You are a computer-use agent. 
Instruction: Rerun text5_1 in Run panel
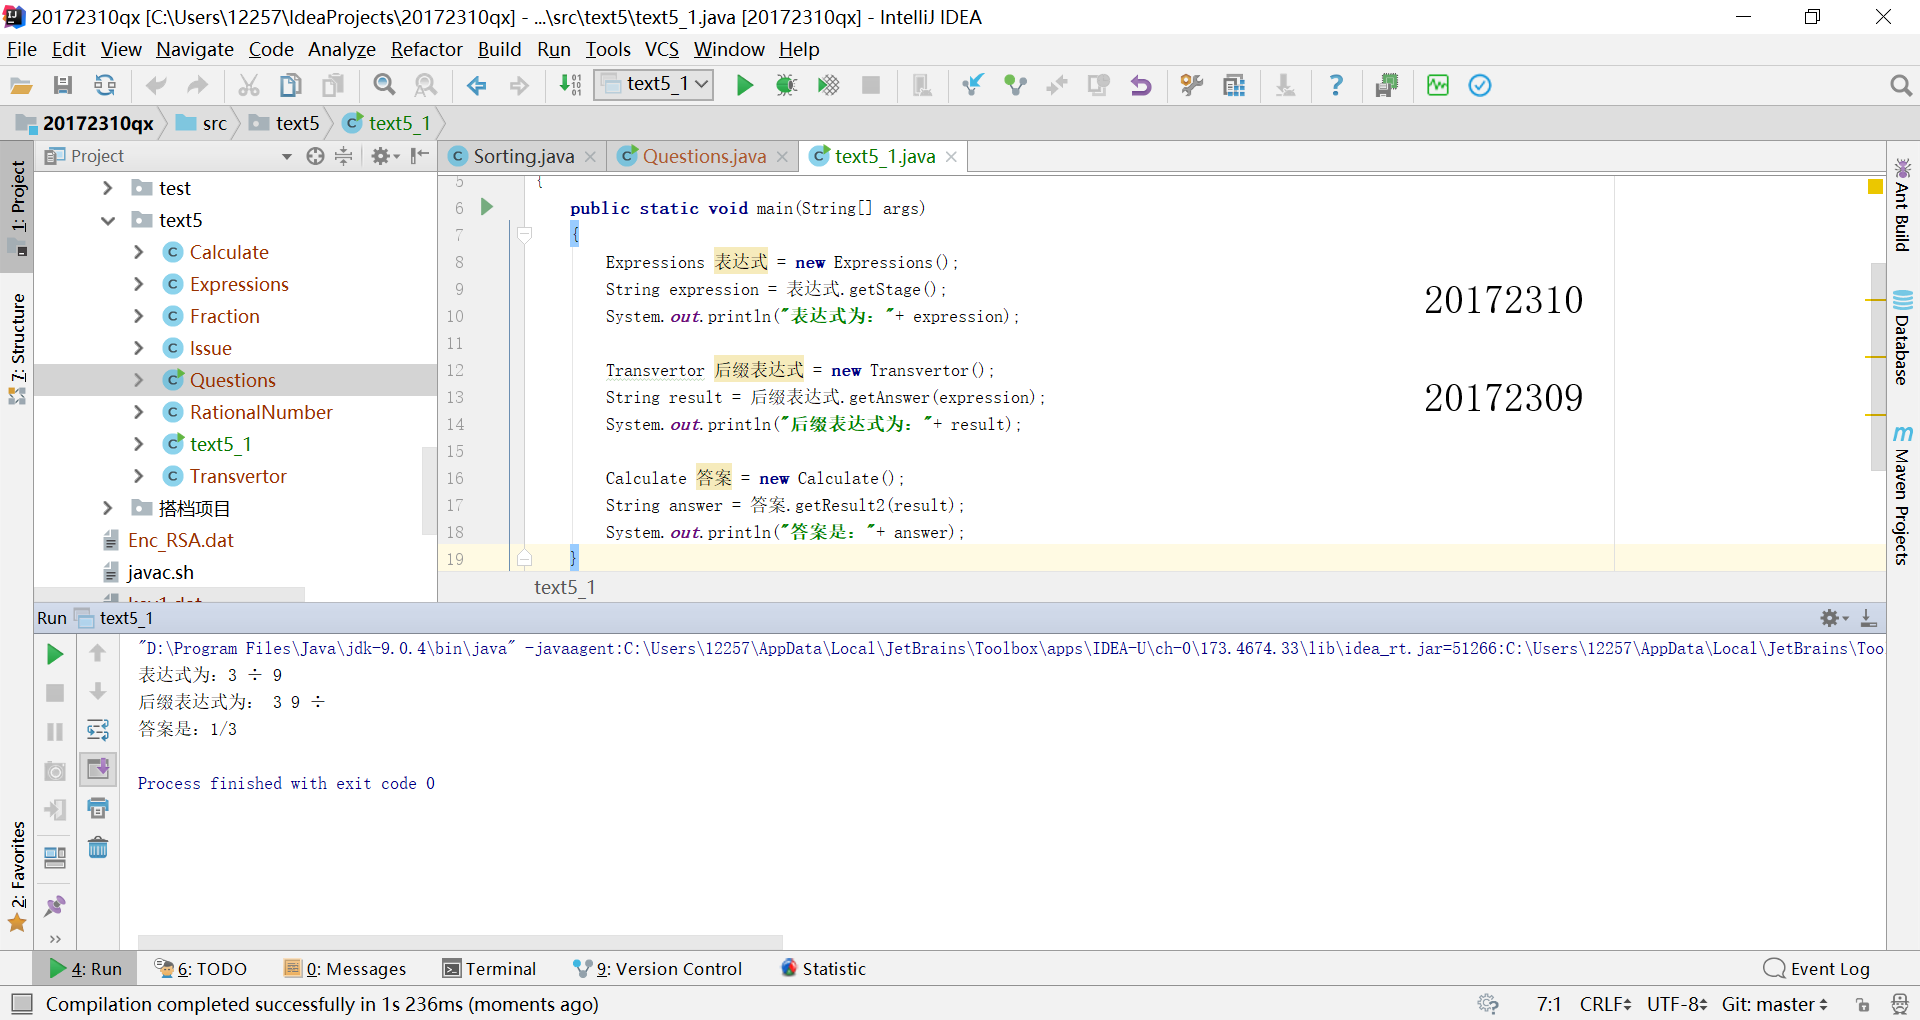[x=55, y=654]
